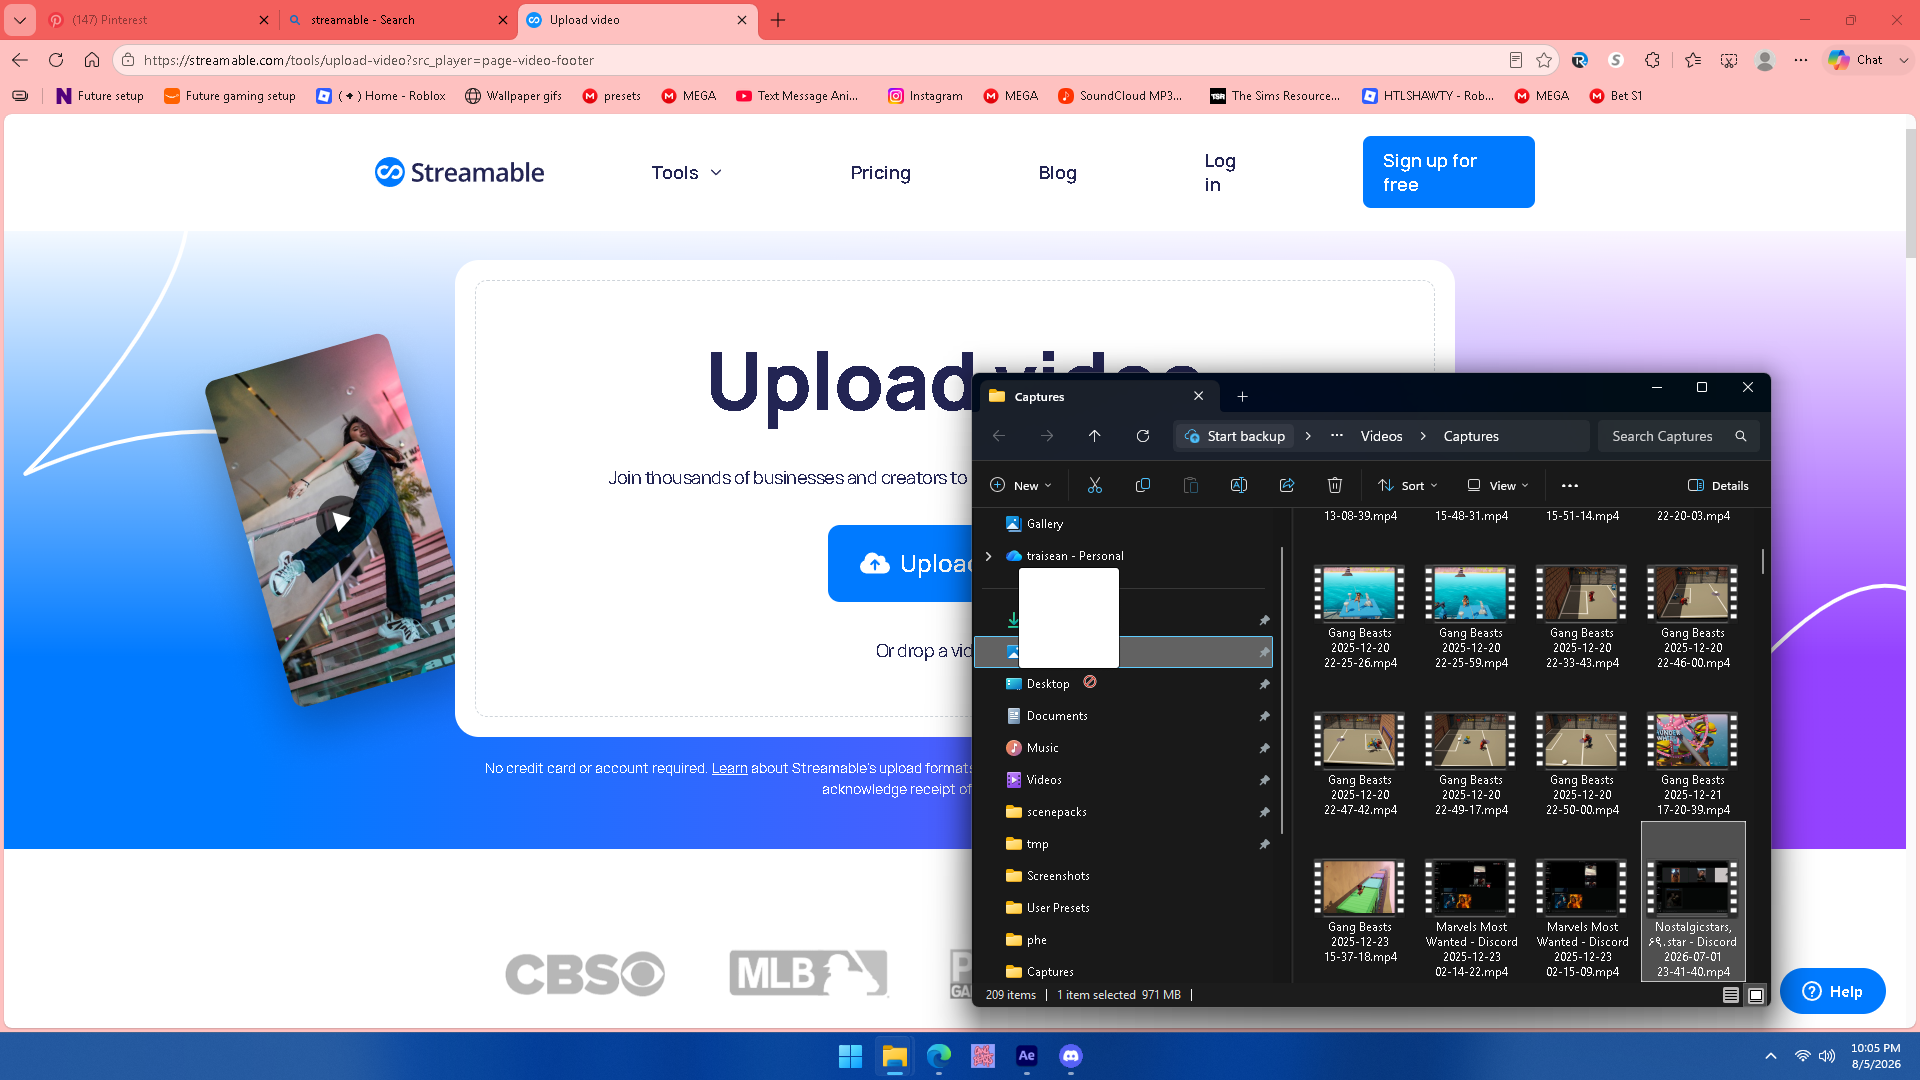Open Blog in the Streamable navigation
The height and width of the screenshot is (1080, 1920).
1057,173
